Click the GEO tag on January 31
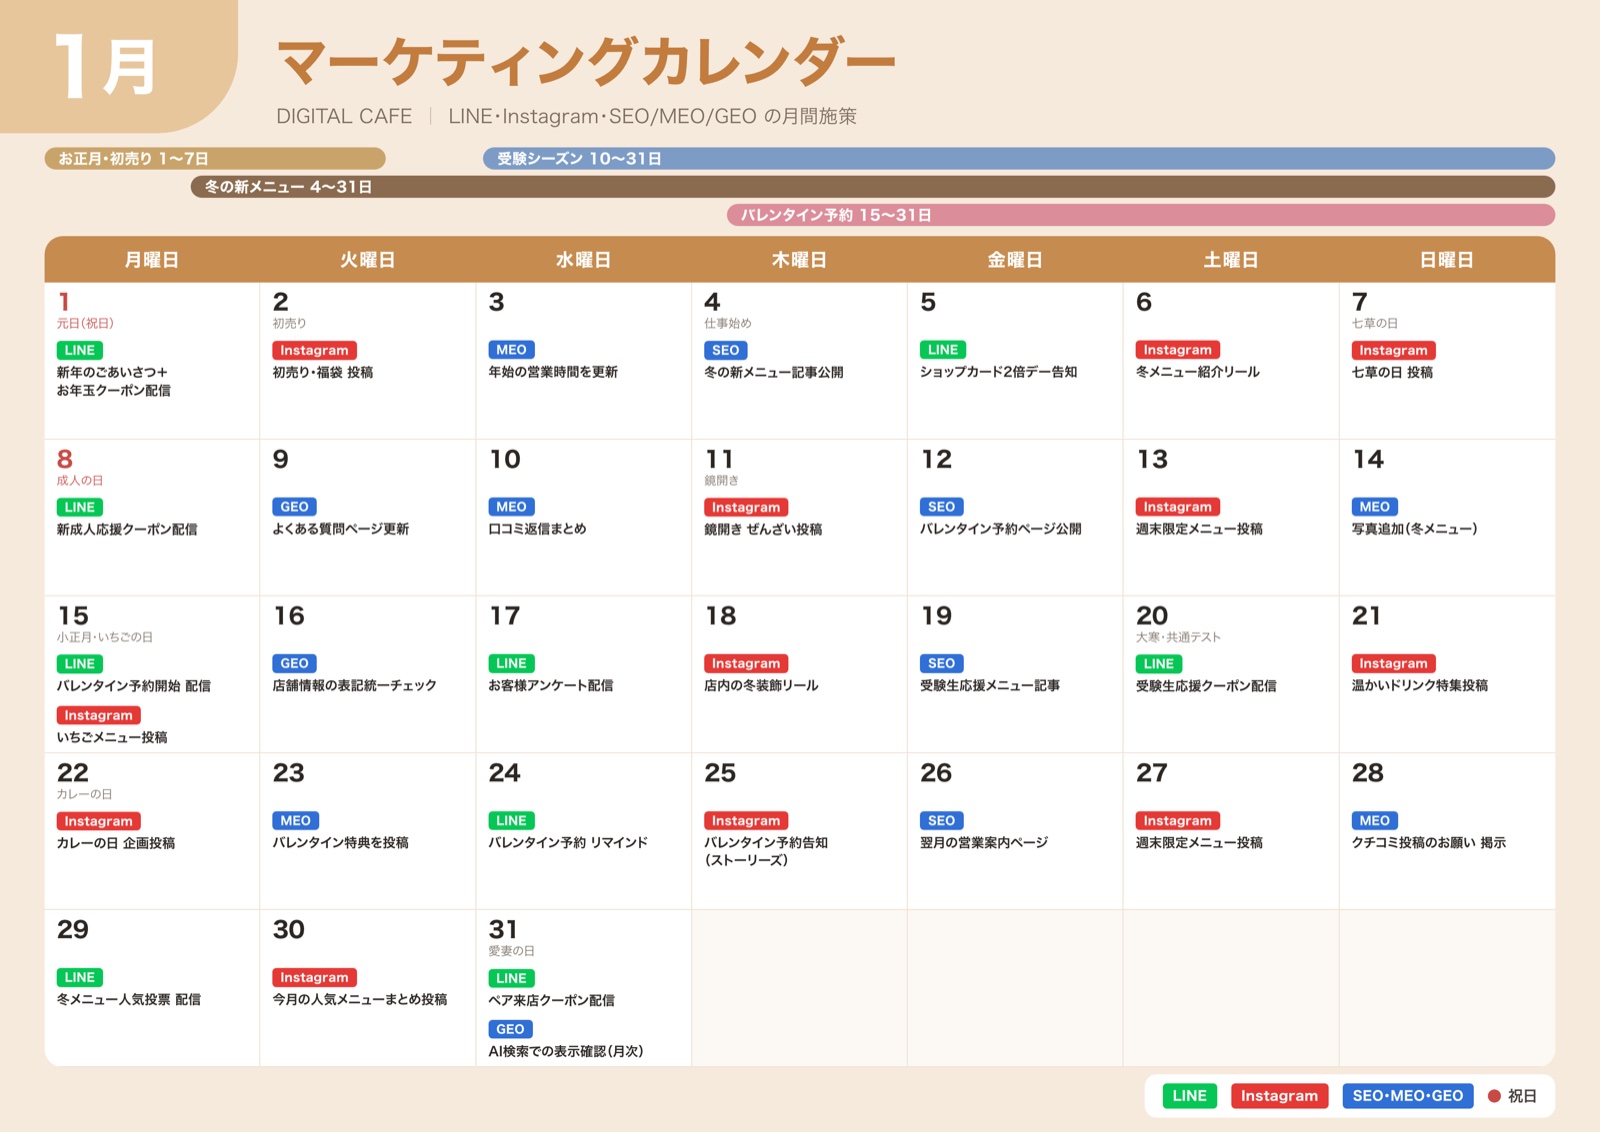This screenshot has width=1600, height=1132. [510, 1029]
